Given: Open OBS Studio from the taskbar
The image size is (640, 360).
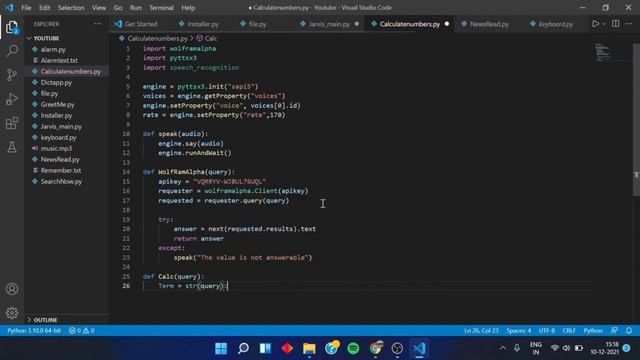Looking at the screenshot, I should click(x=397, y=348).
